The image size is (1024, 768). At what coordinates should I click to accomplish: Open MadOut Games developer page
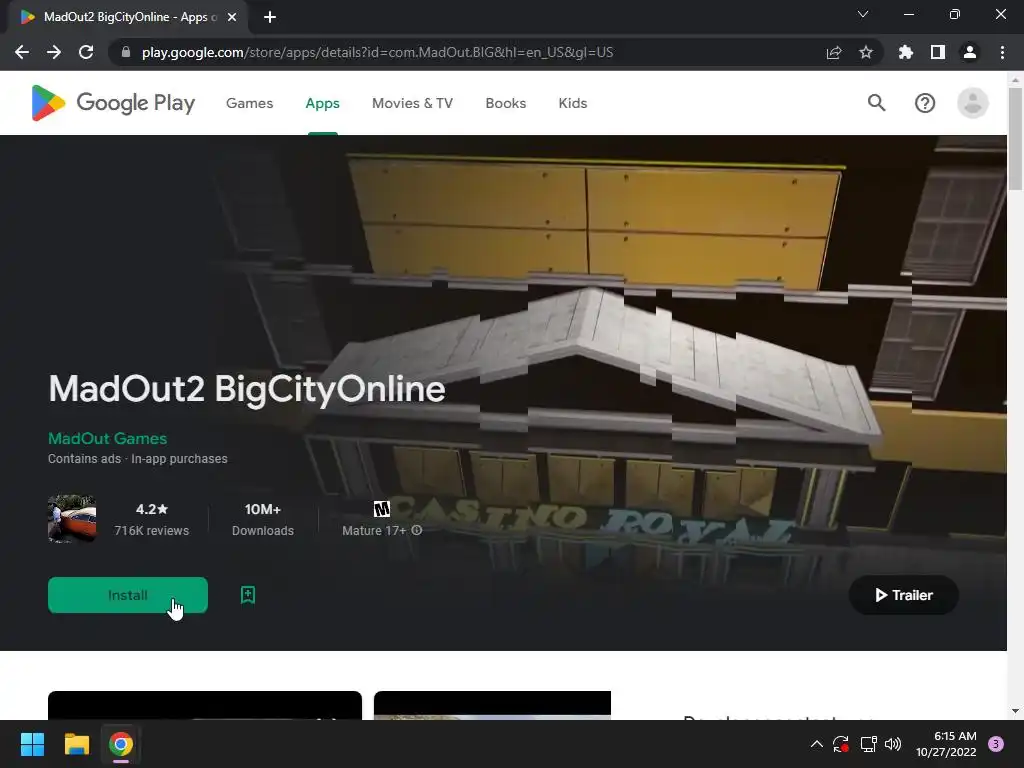coord(108,438)
